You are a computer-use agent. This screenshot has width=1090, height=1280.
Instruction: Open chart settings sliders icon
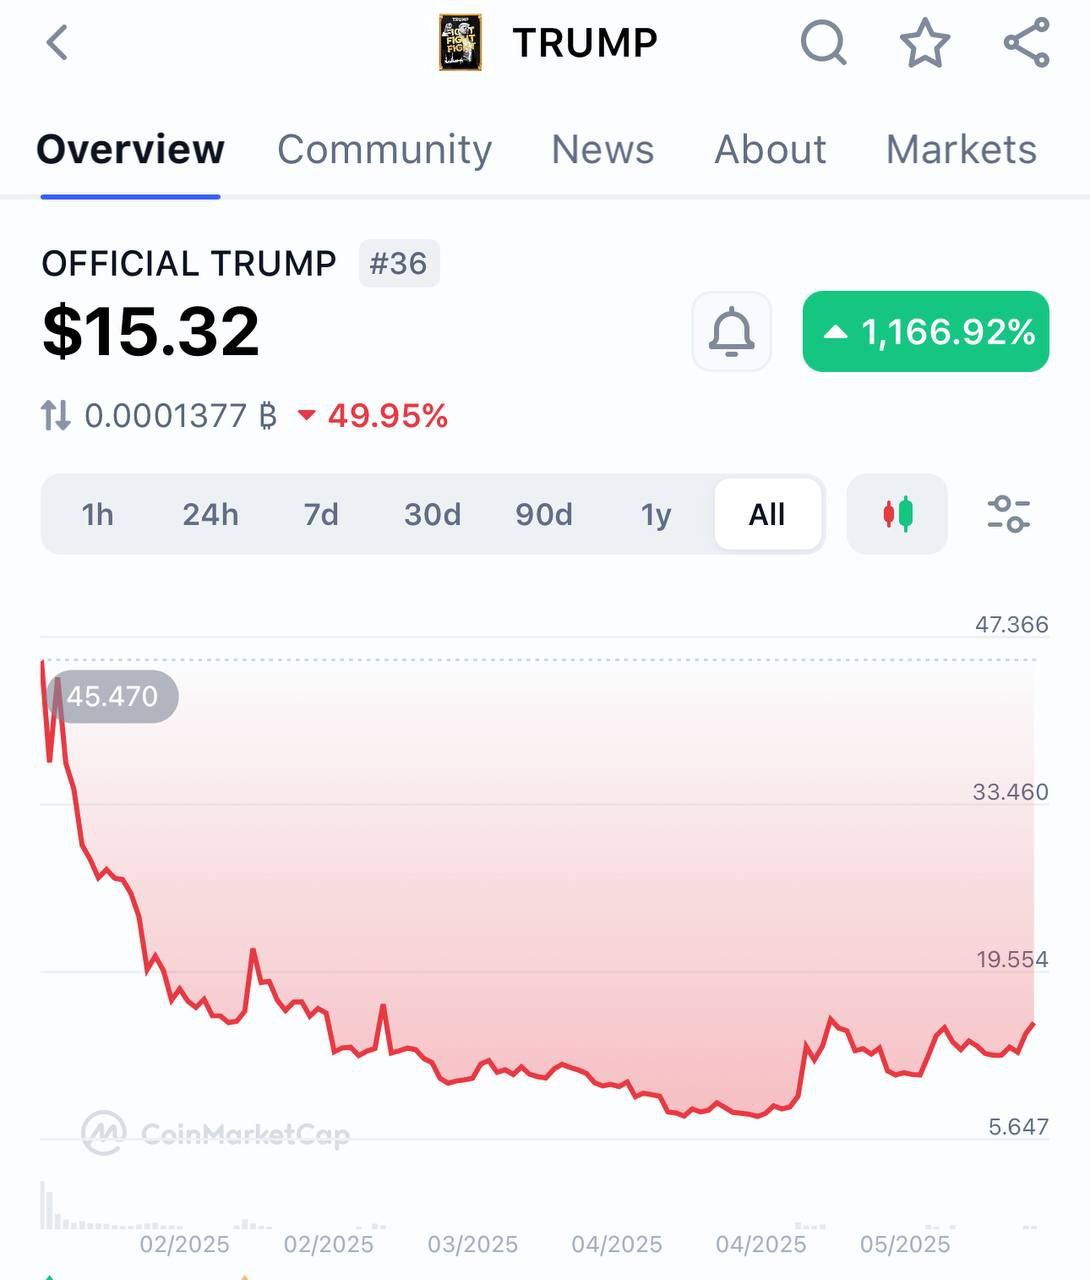(x=1008, y=514)
